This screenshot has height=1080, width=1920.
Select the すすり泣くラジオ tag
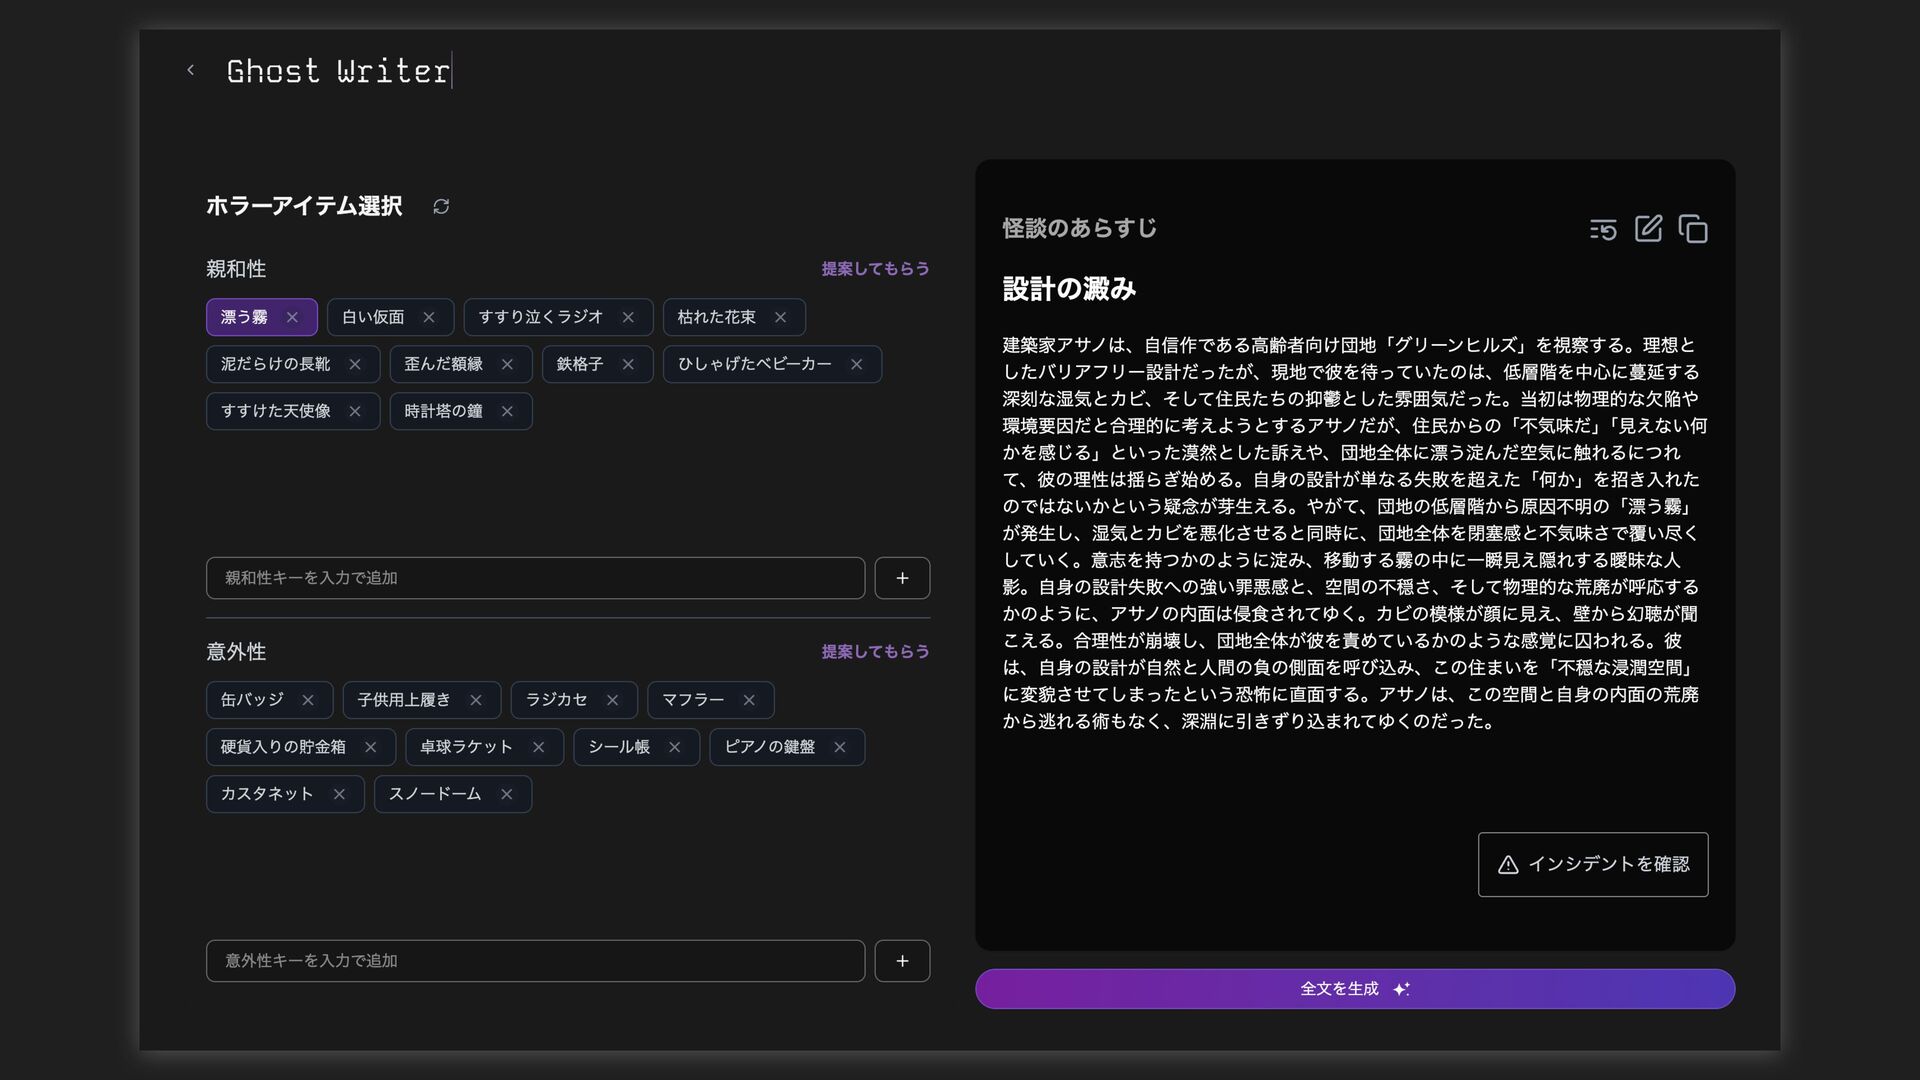point(540,317)
